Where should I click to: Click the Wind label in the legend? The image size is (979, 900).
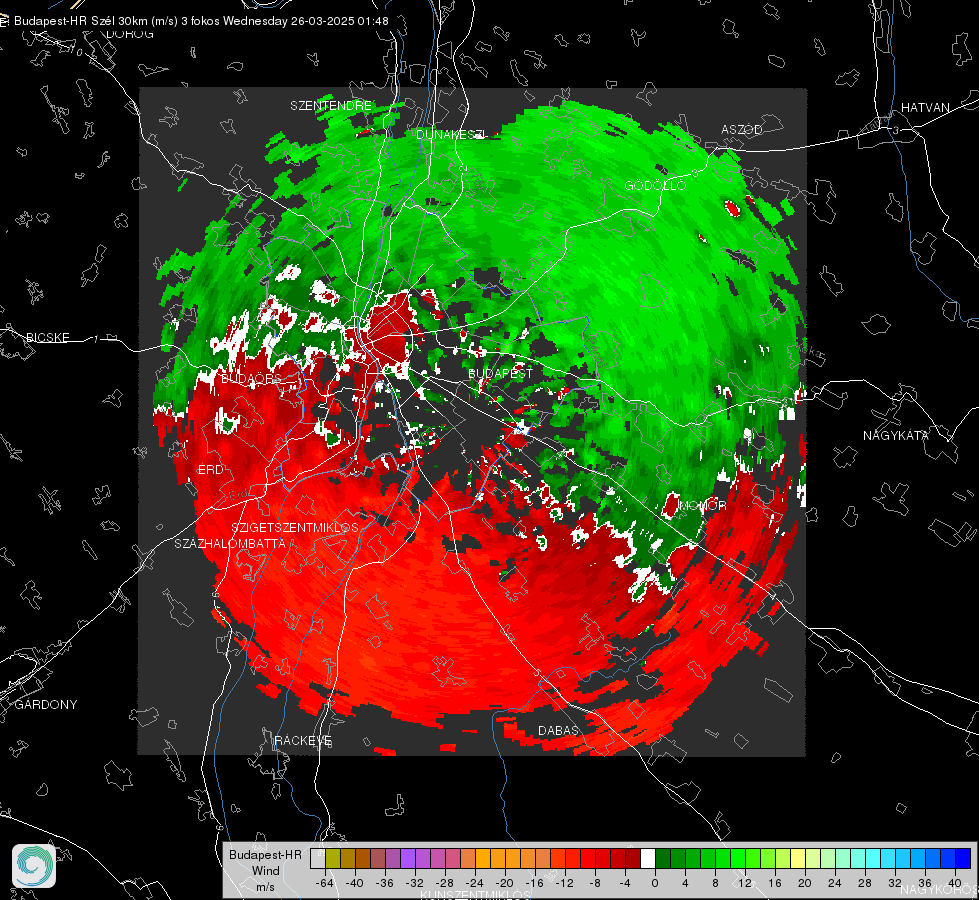pyautogui.click(x=265, y=871)
